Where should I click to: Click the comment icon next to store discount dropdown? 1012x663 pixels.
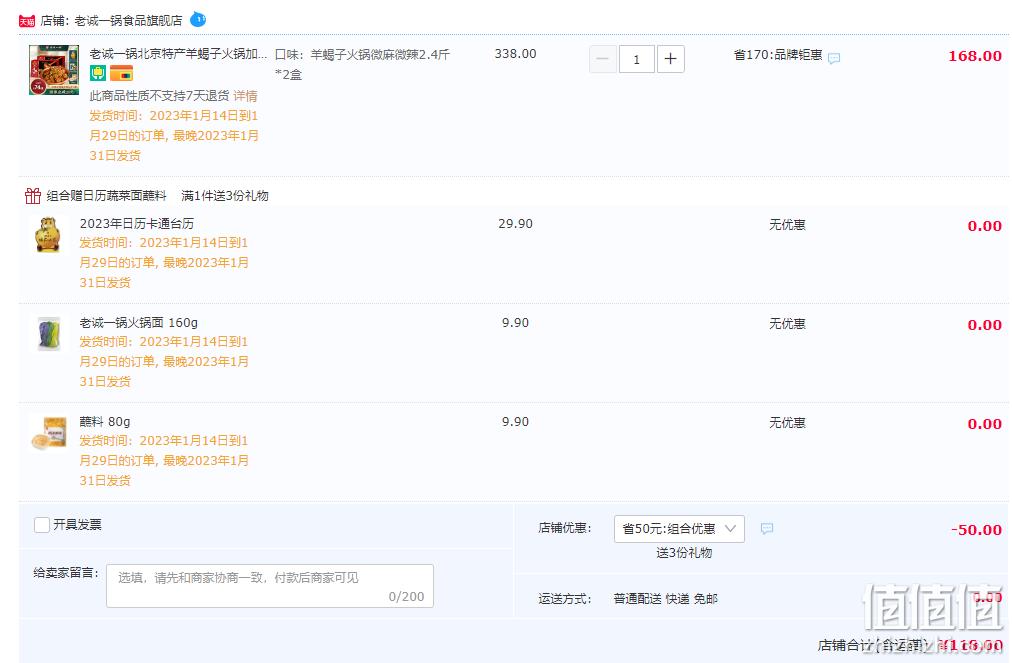point(767,529)
